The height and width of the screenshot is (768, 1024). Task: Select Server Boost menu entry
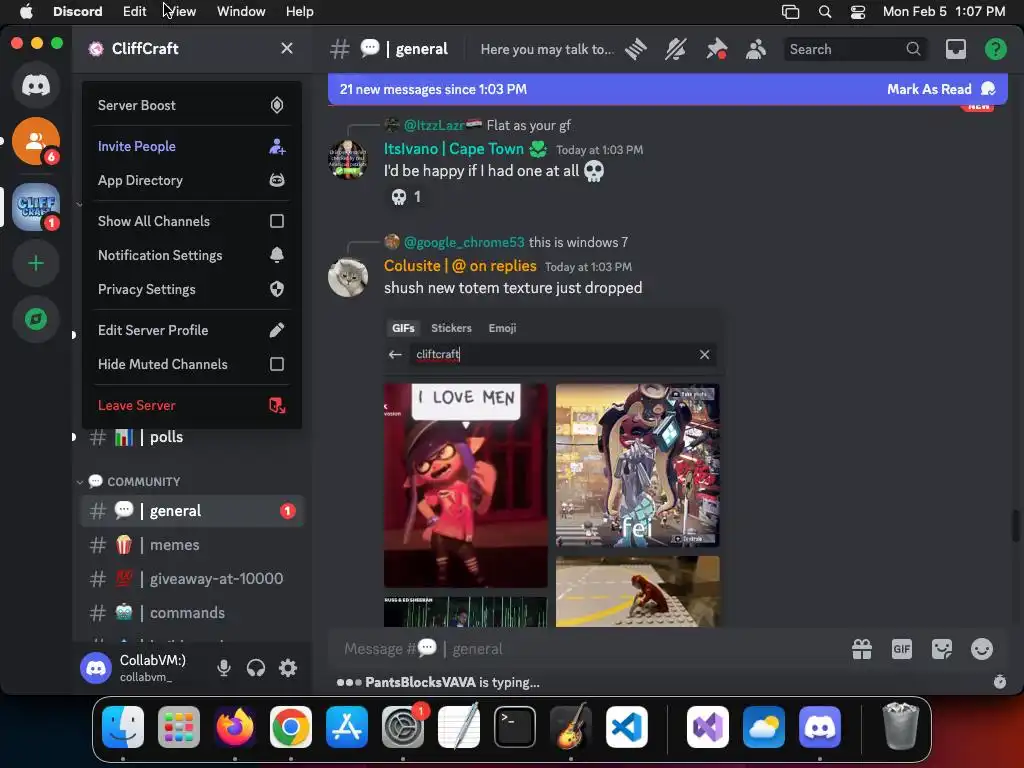(x=191, y=105)
